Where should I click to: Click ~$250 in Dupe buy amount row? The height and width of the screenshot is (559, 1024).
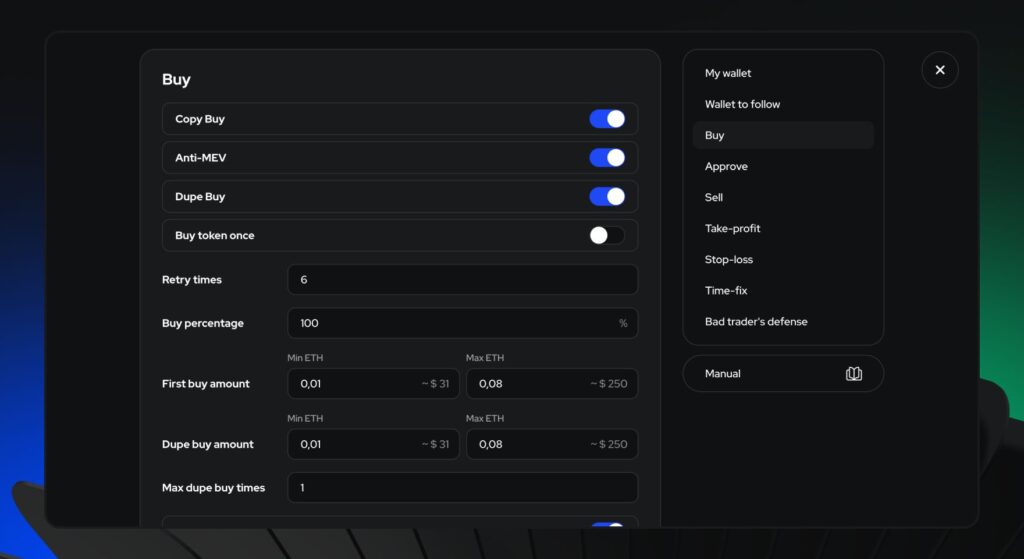608,444
